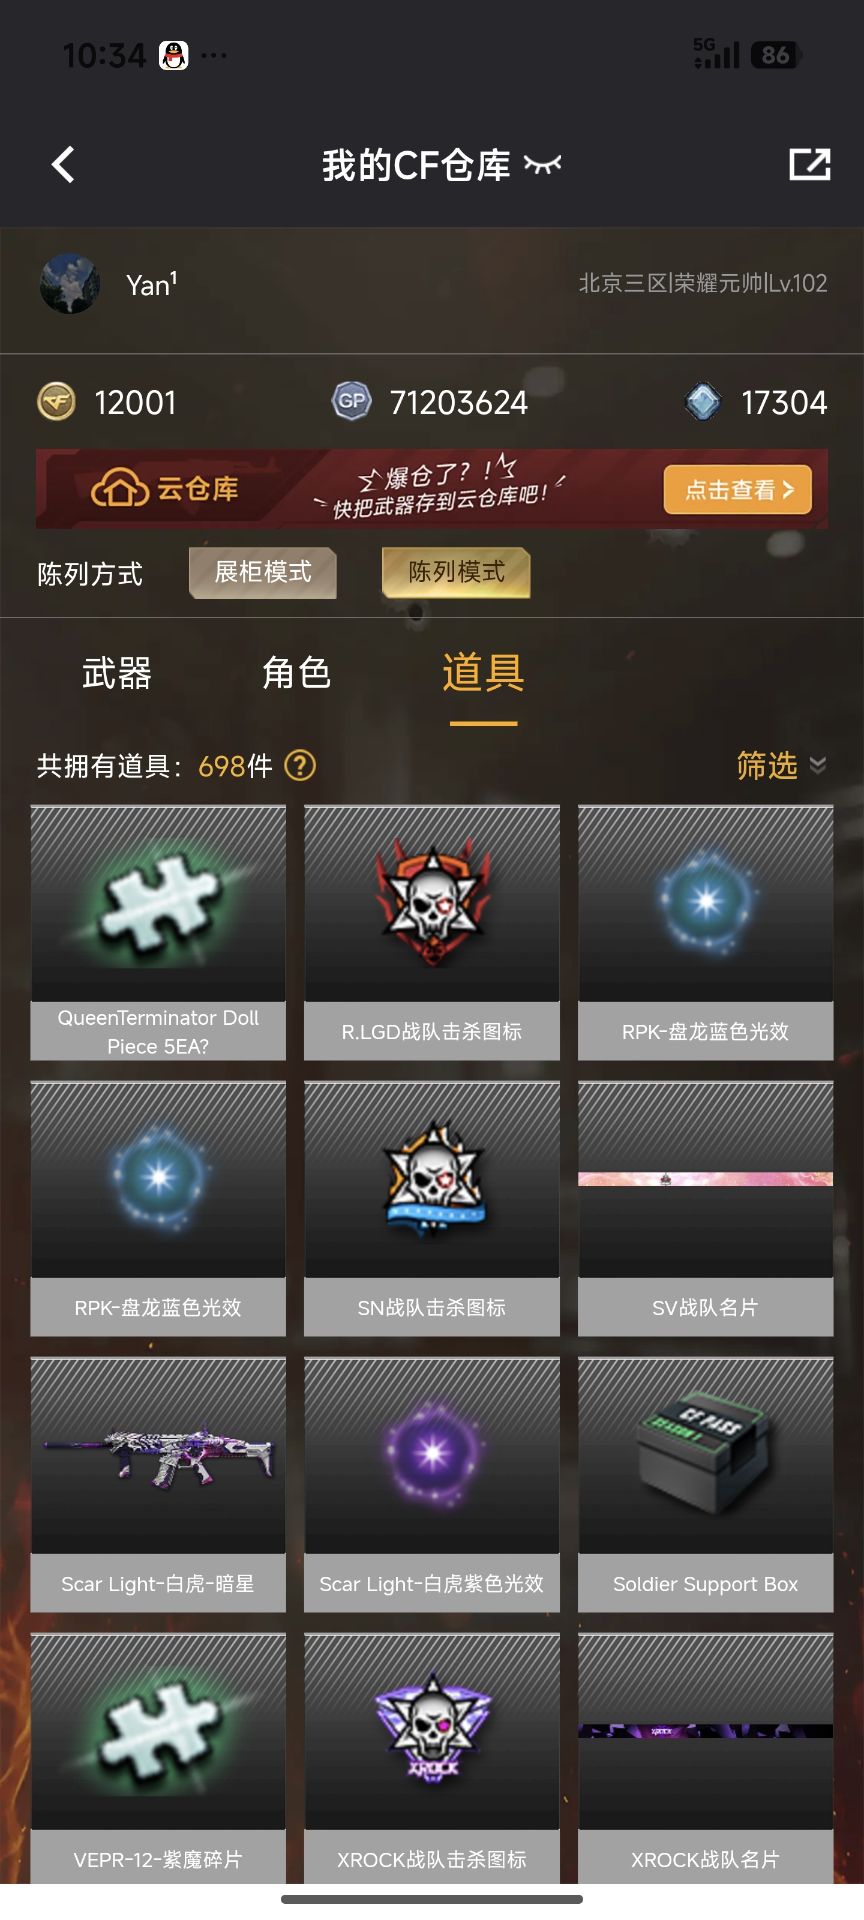Click the 点击查看 button

737,490
